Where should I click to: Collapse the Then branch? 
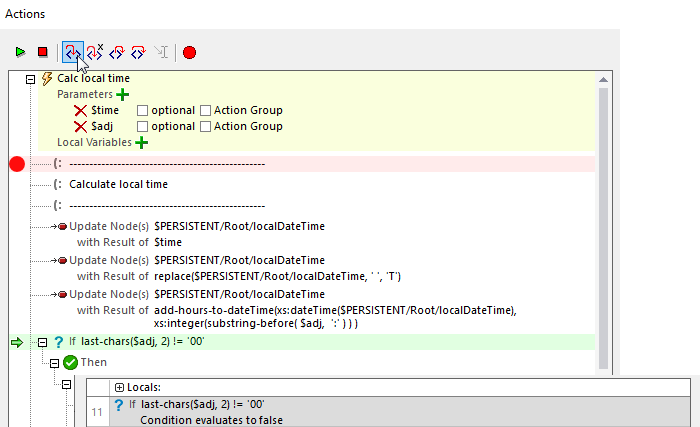(x=55, y=362)
